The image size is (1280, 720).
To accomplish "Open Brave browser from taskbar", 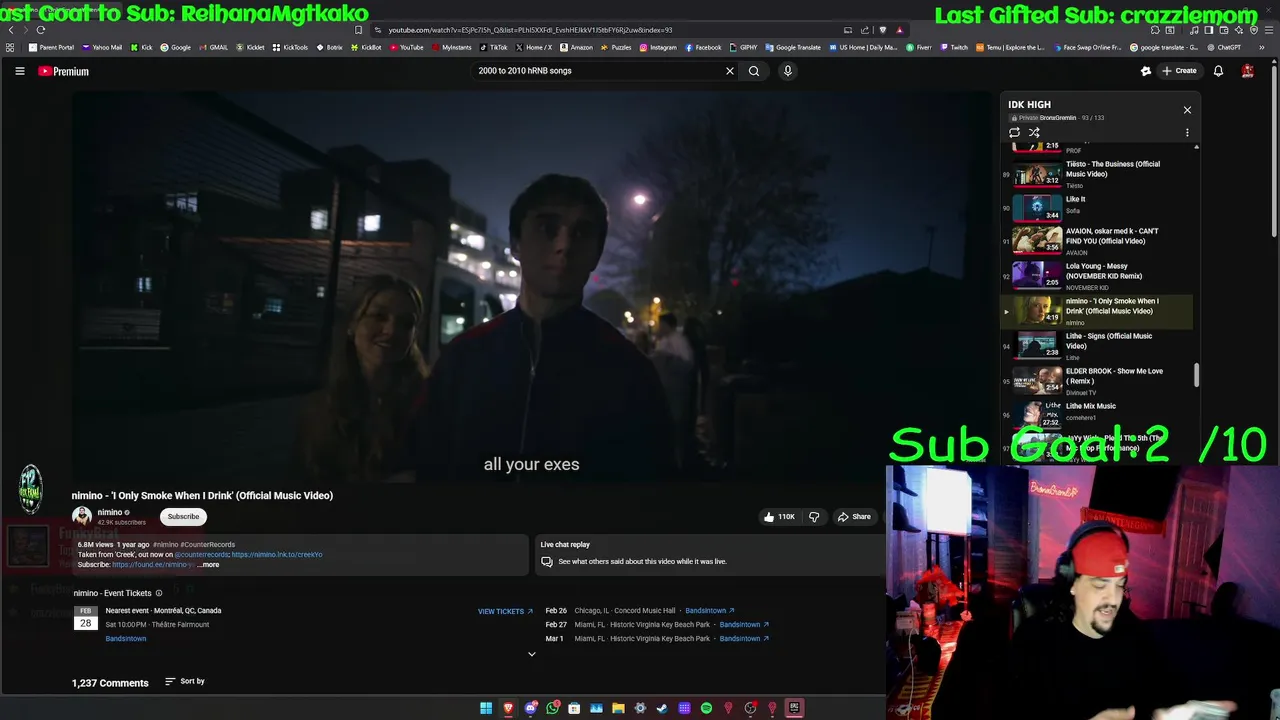I will click(x=508, y=708).
